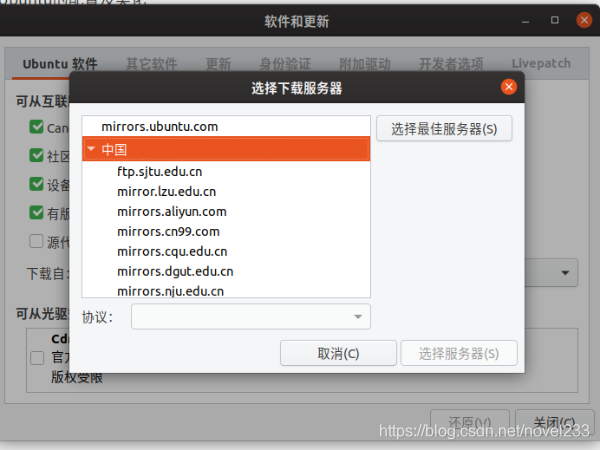Toggle the Canonical-supported software checkbox

click(36, 127)
